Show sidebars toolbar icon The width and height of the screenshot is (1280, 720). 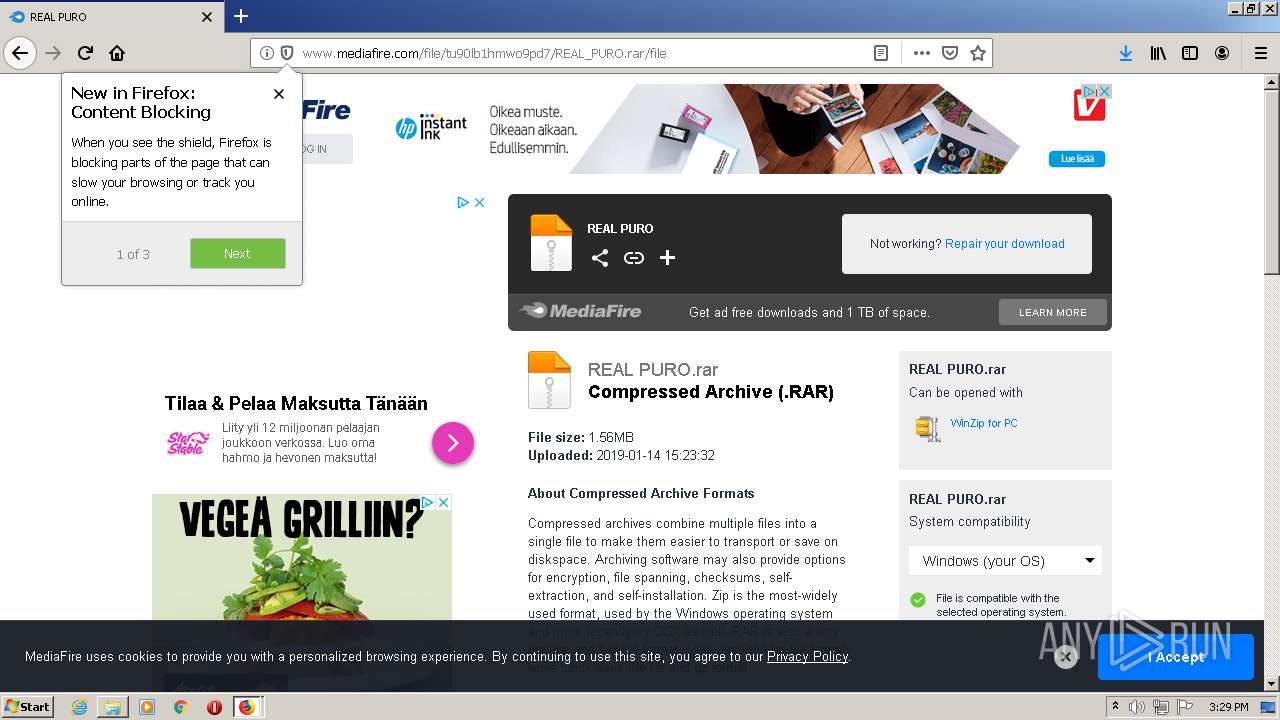1190,53
